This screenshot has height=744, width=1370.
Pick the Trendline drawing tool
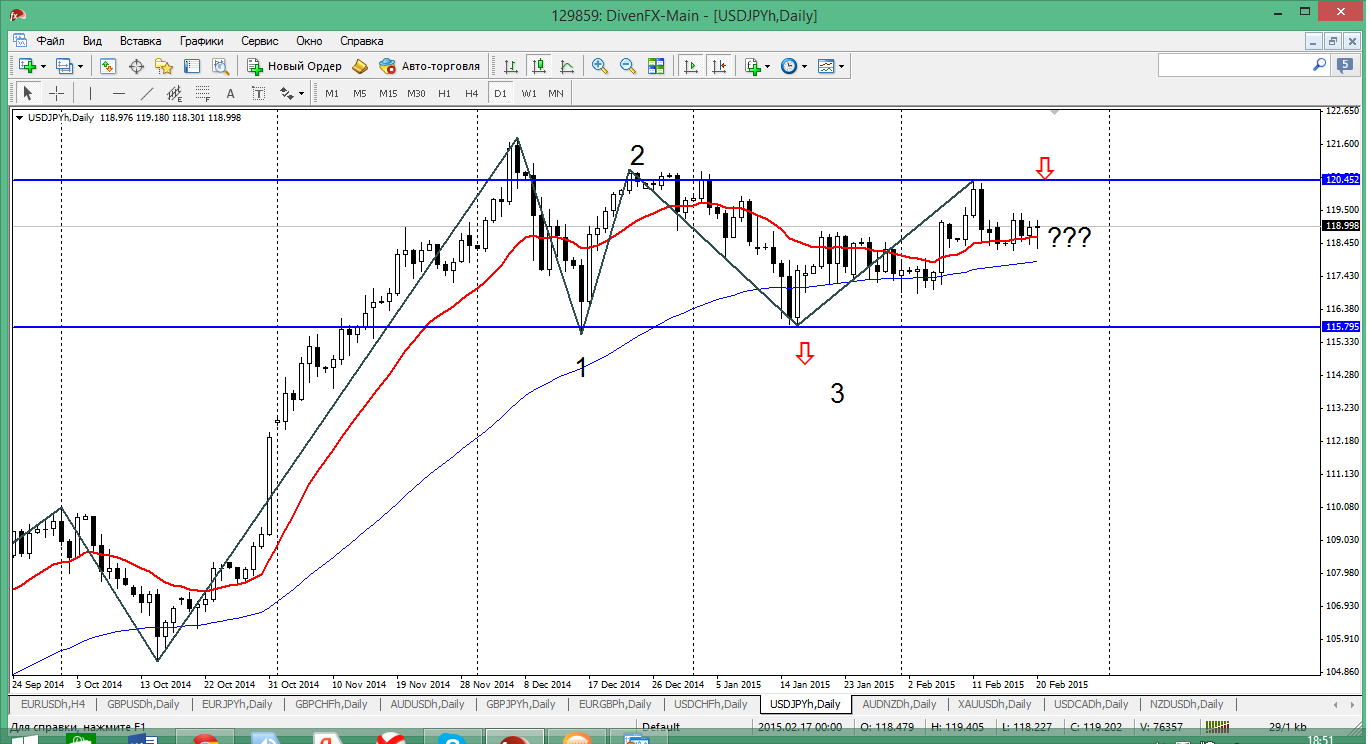point(147,93)
